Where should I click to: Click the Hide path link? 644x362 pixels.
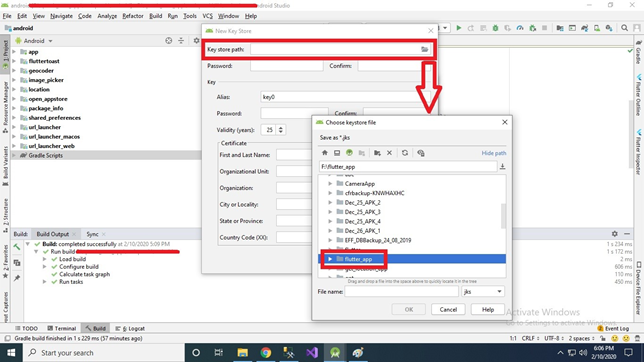494,153
